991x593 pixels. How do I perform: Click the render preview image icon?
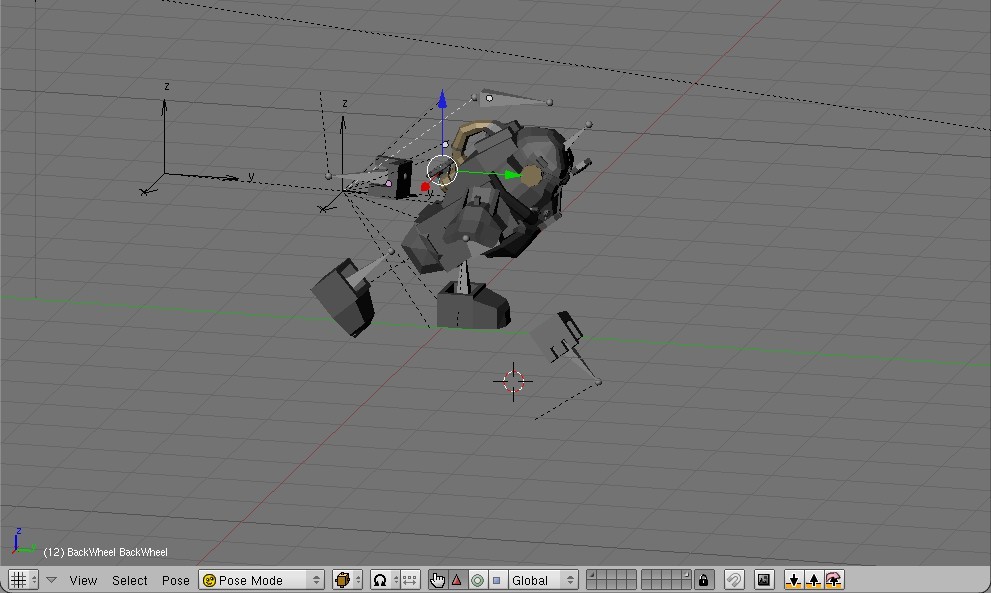coord(764,580)
